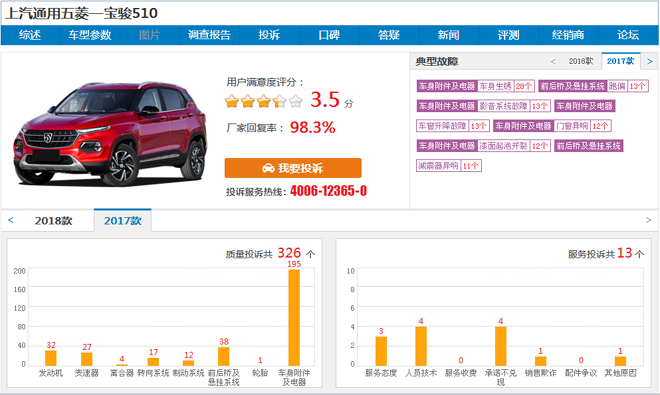Click the right arrow at end of model year tabs
Screen dimensions: 660x395
(648, 220)
